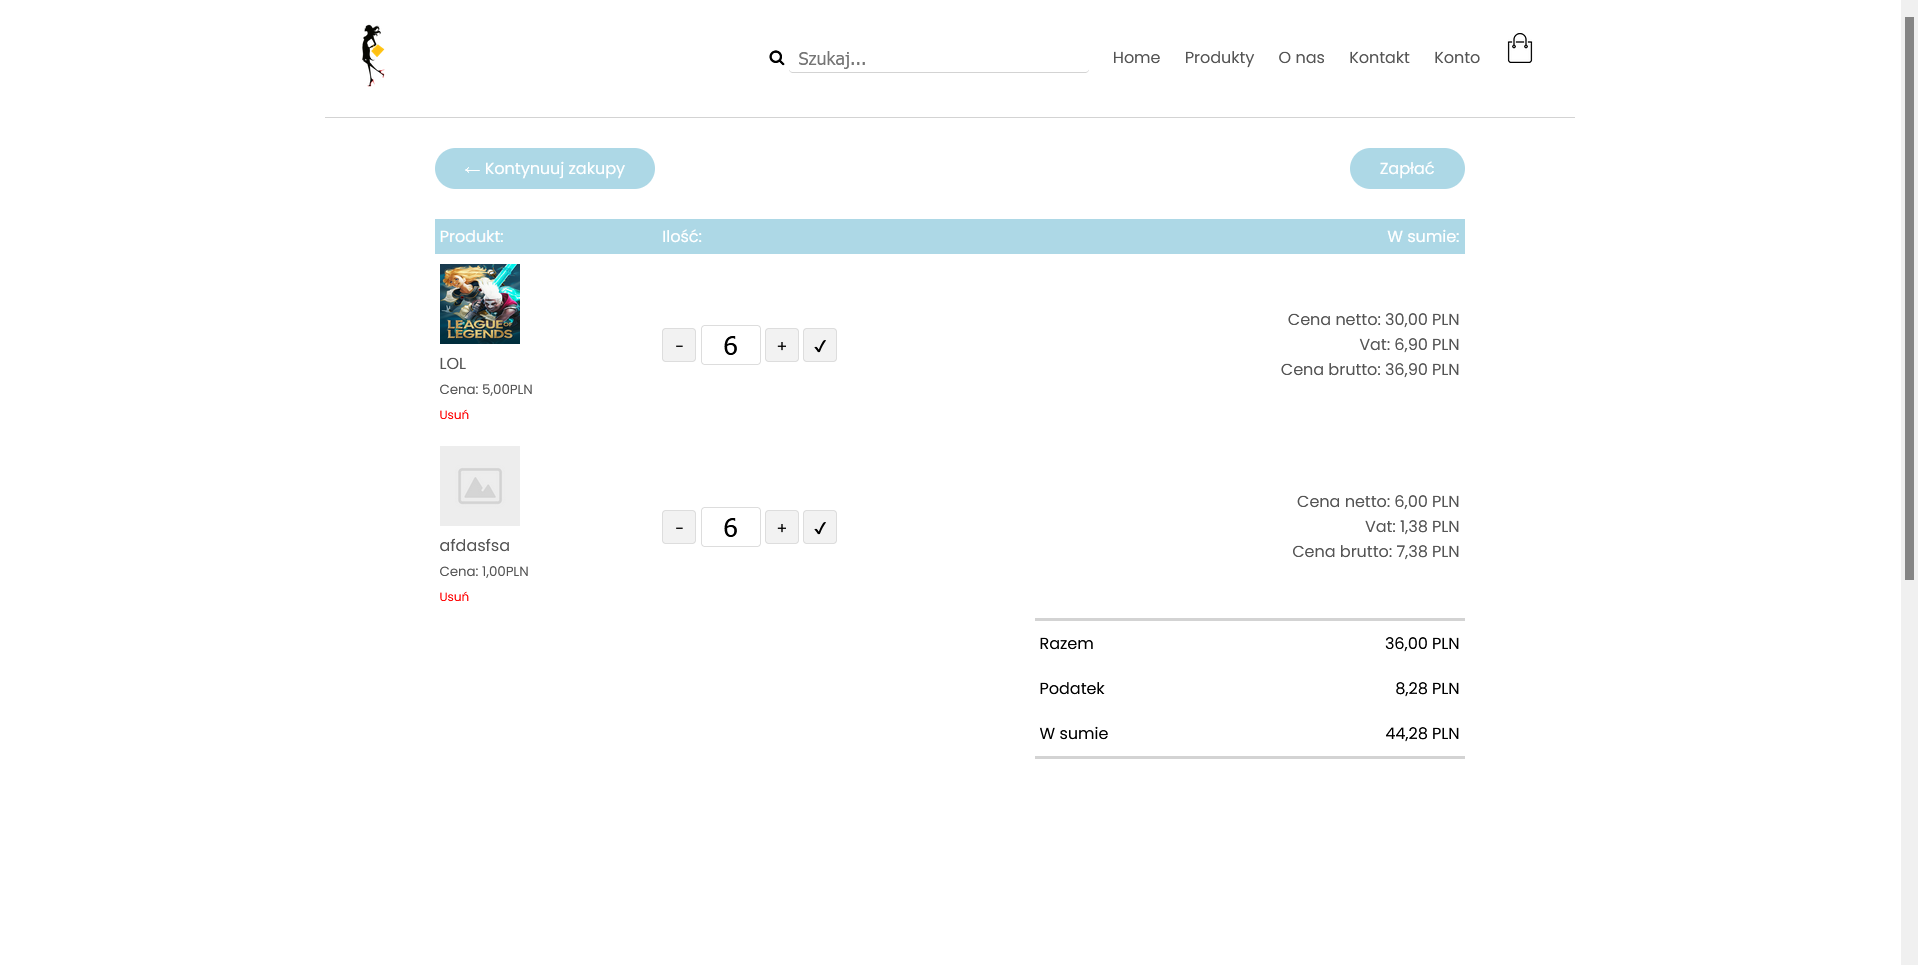This screenshot has height=965, width=1918.
Task: Open the Konto account page
Action: pyautogui.click(x=1456, y=58)
